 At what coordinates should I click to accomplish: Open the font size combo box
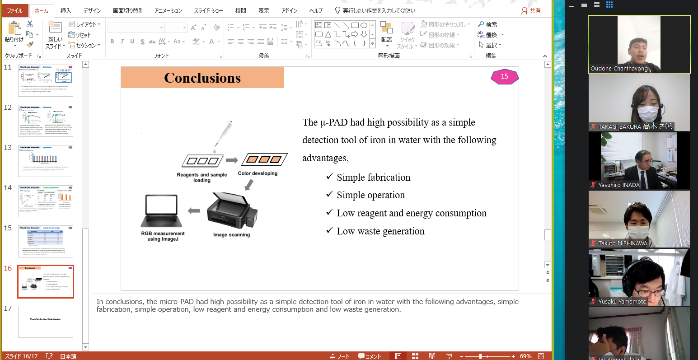(176, 28)
